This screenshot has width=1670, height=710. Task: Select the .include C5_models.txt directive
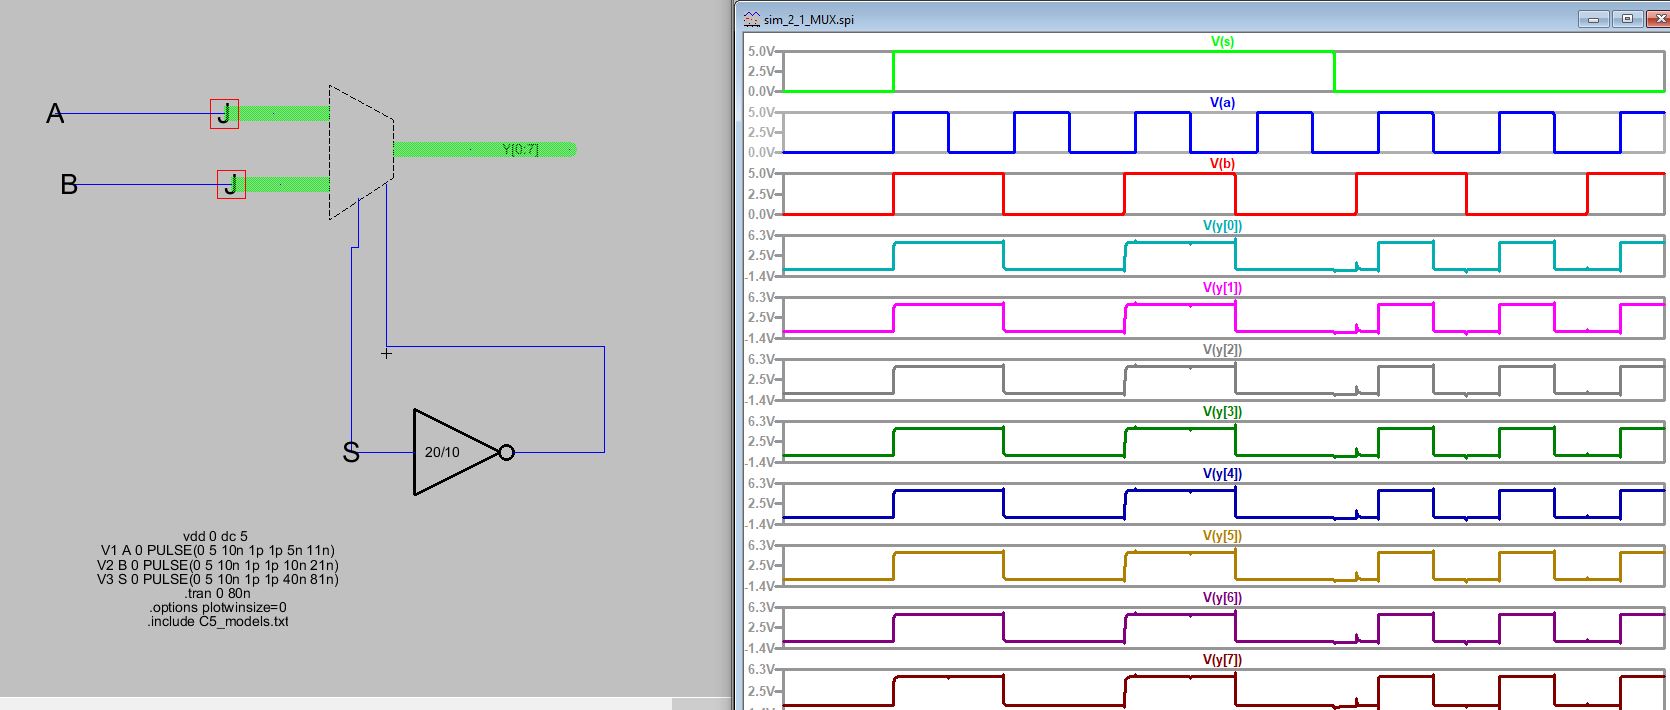tap(218, 621)
